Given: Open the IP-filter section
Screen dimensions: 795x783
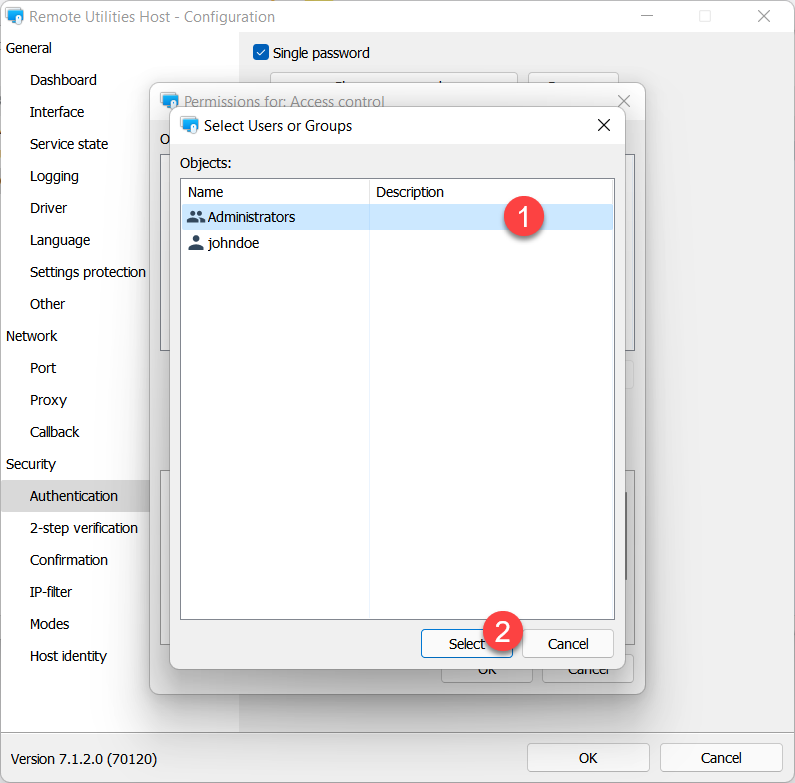Looking at the screenshot, I should tap(51, 592).
